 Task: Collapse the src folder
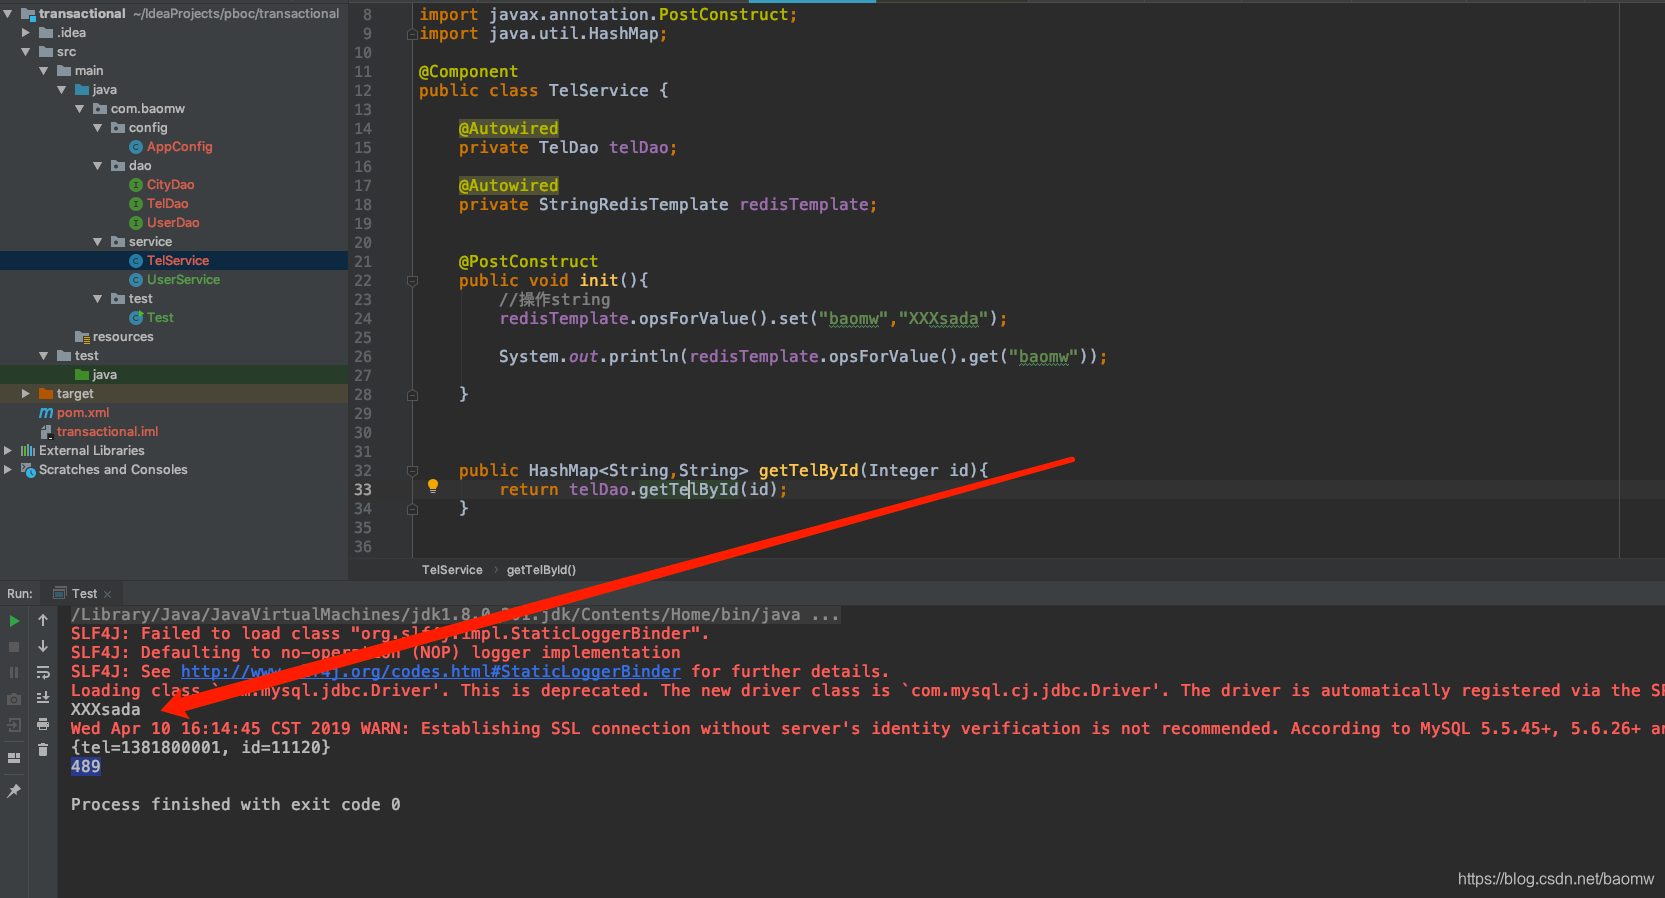[x=26, y=52]
